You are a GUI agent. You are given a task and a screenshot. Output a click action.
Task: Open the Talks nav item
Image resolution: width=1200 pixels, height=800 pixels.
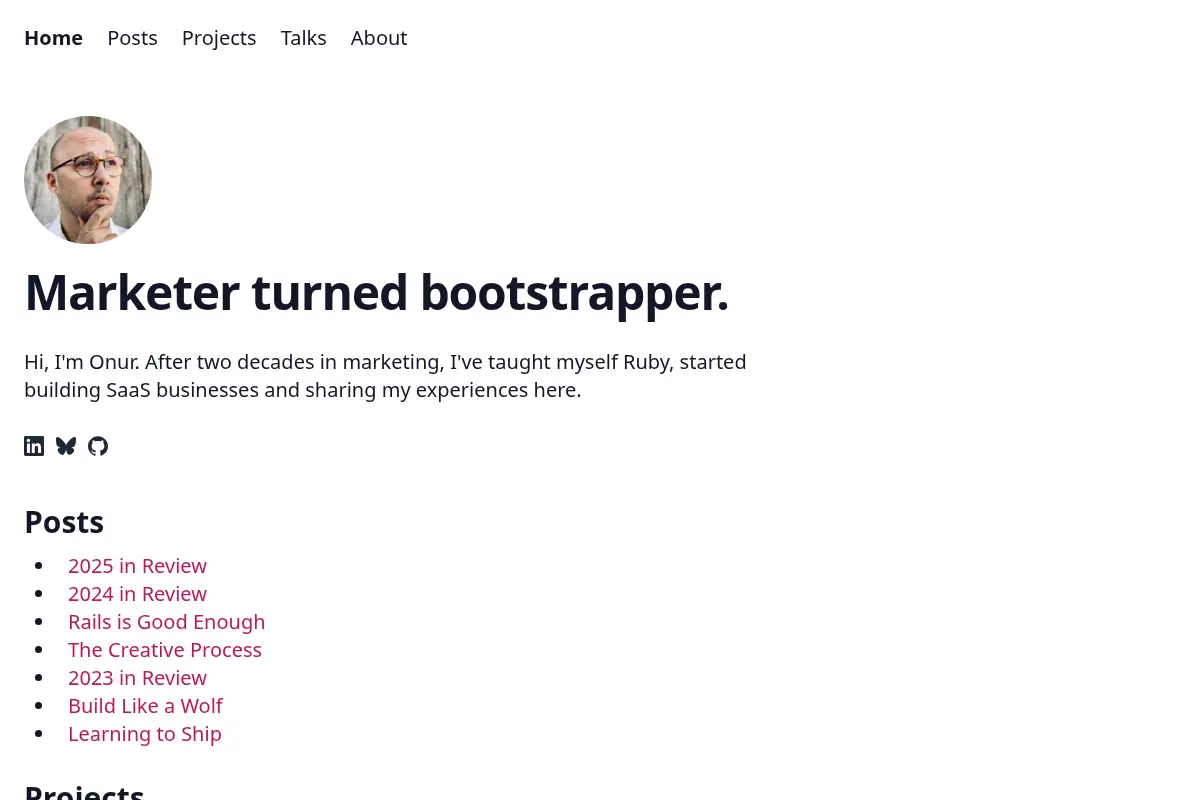[304, 38]
